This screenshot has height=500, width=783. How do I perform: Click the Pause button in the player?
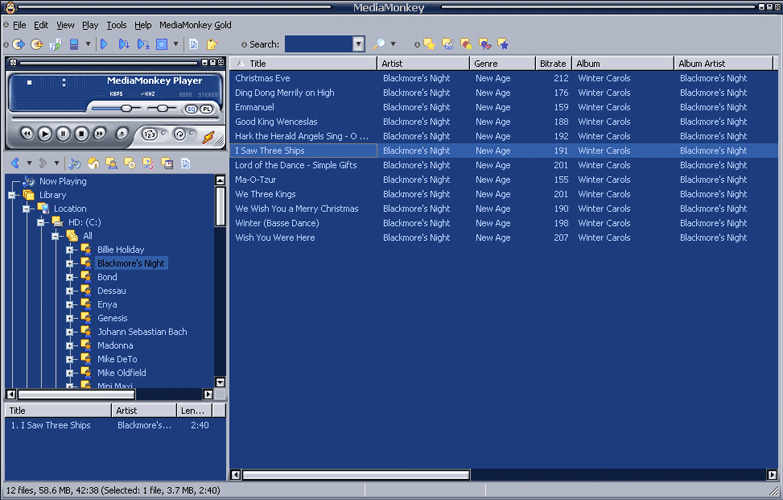click(63, 134)
